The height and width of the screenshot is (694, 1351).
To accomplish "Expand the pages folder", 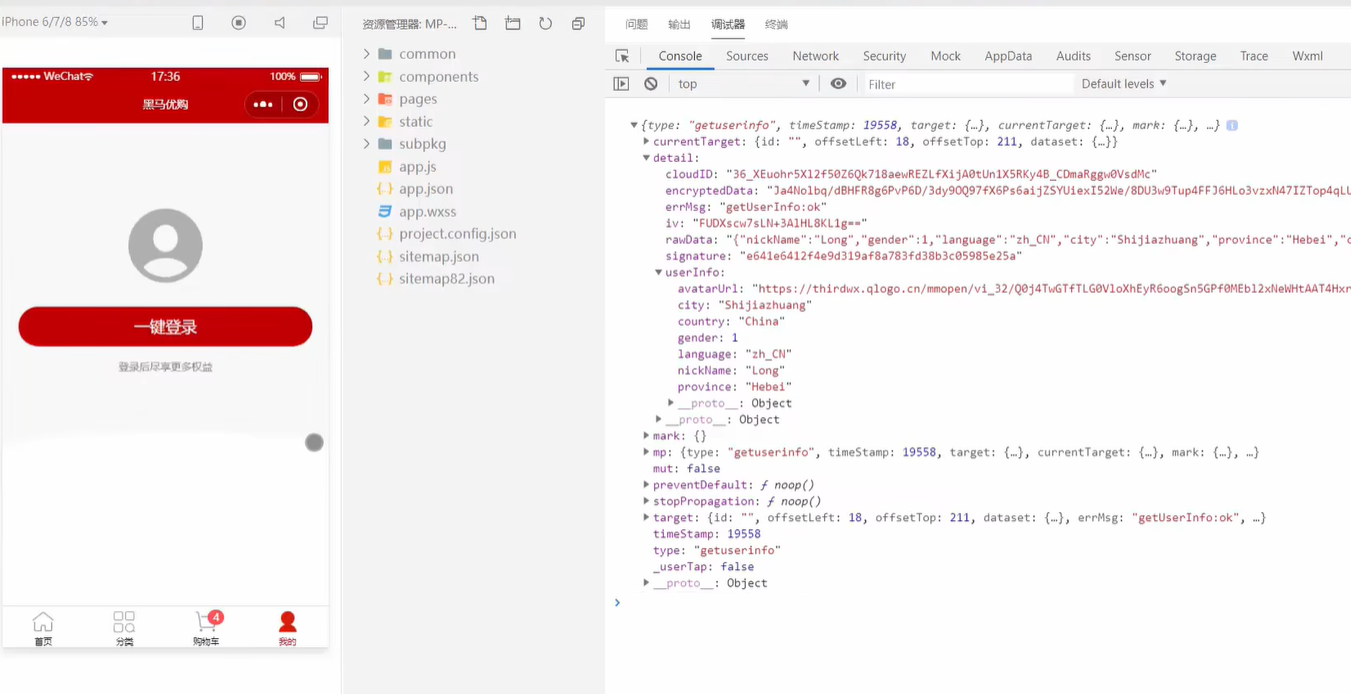I will [367, 99].
